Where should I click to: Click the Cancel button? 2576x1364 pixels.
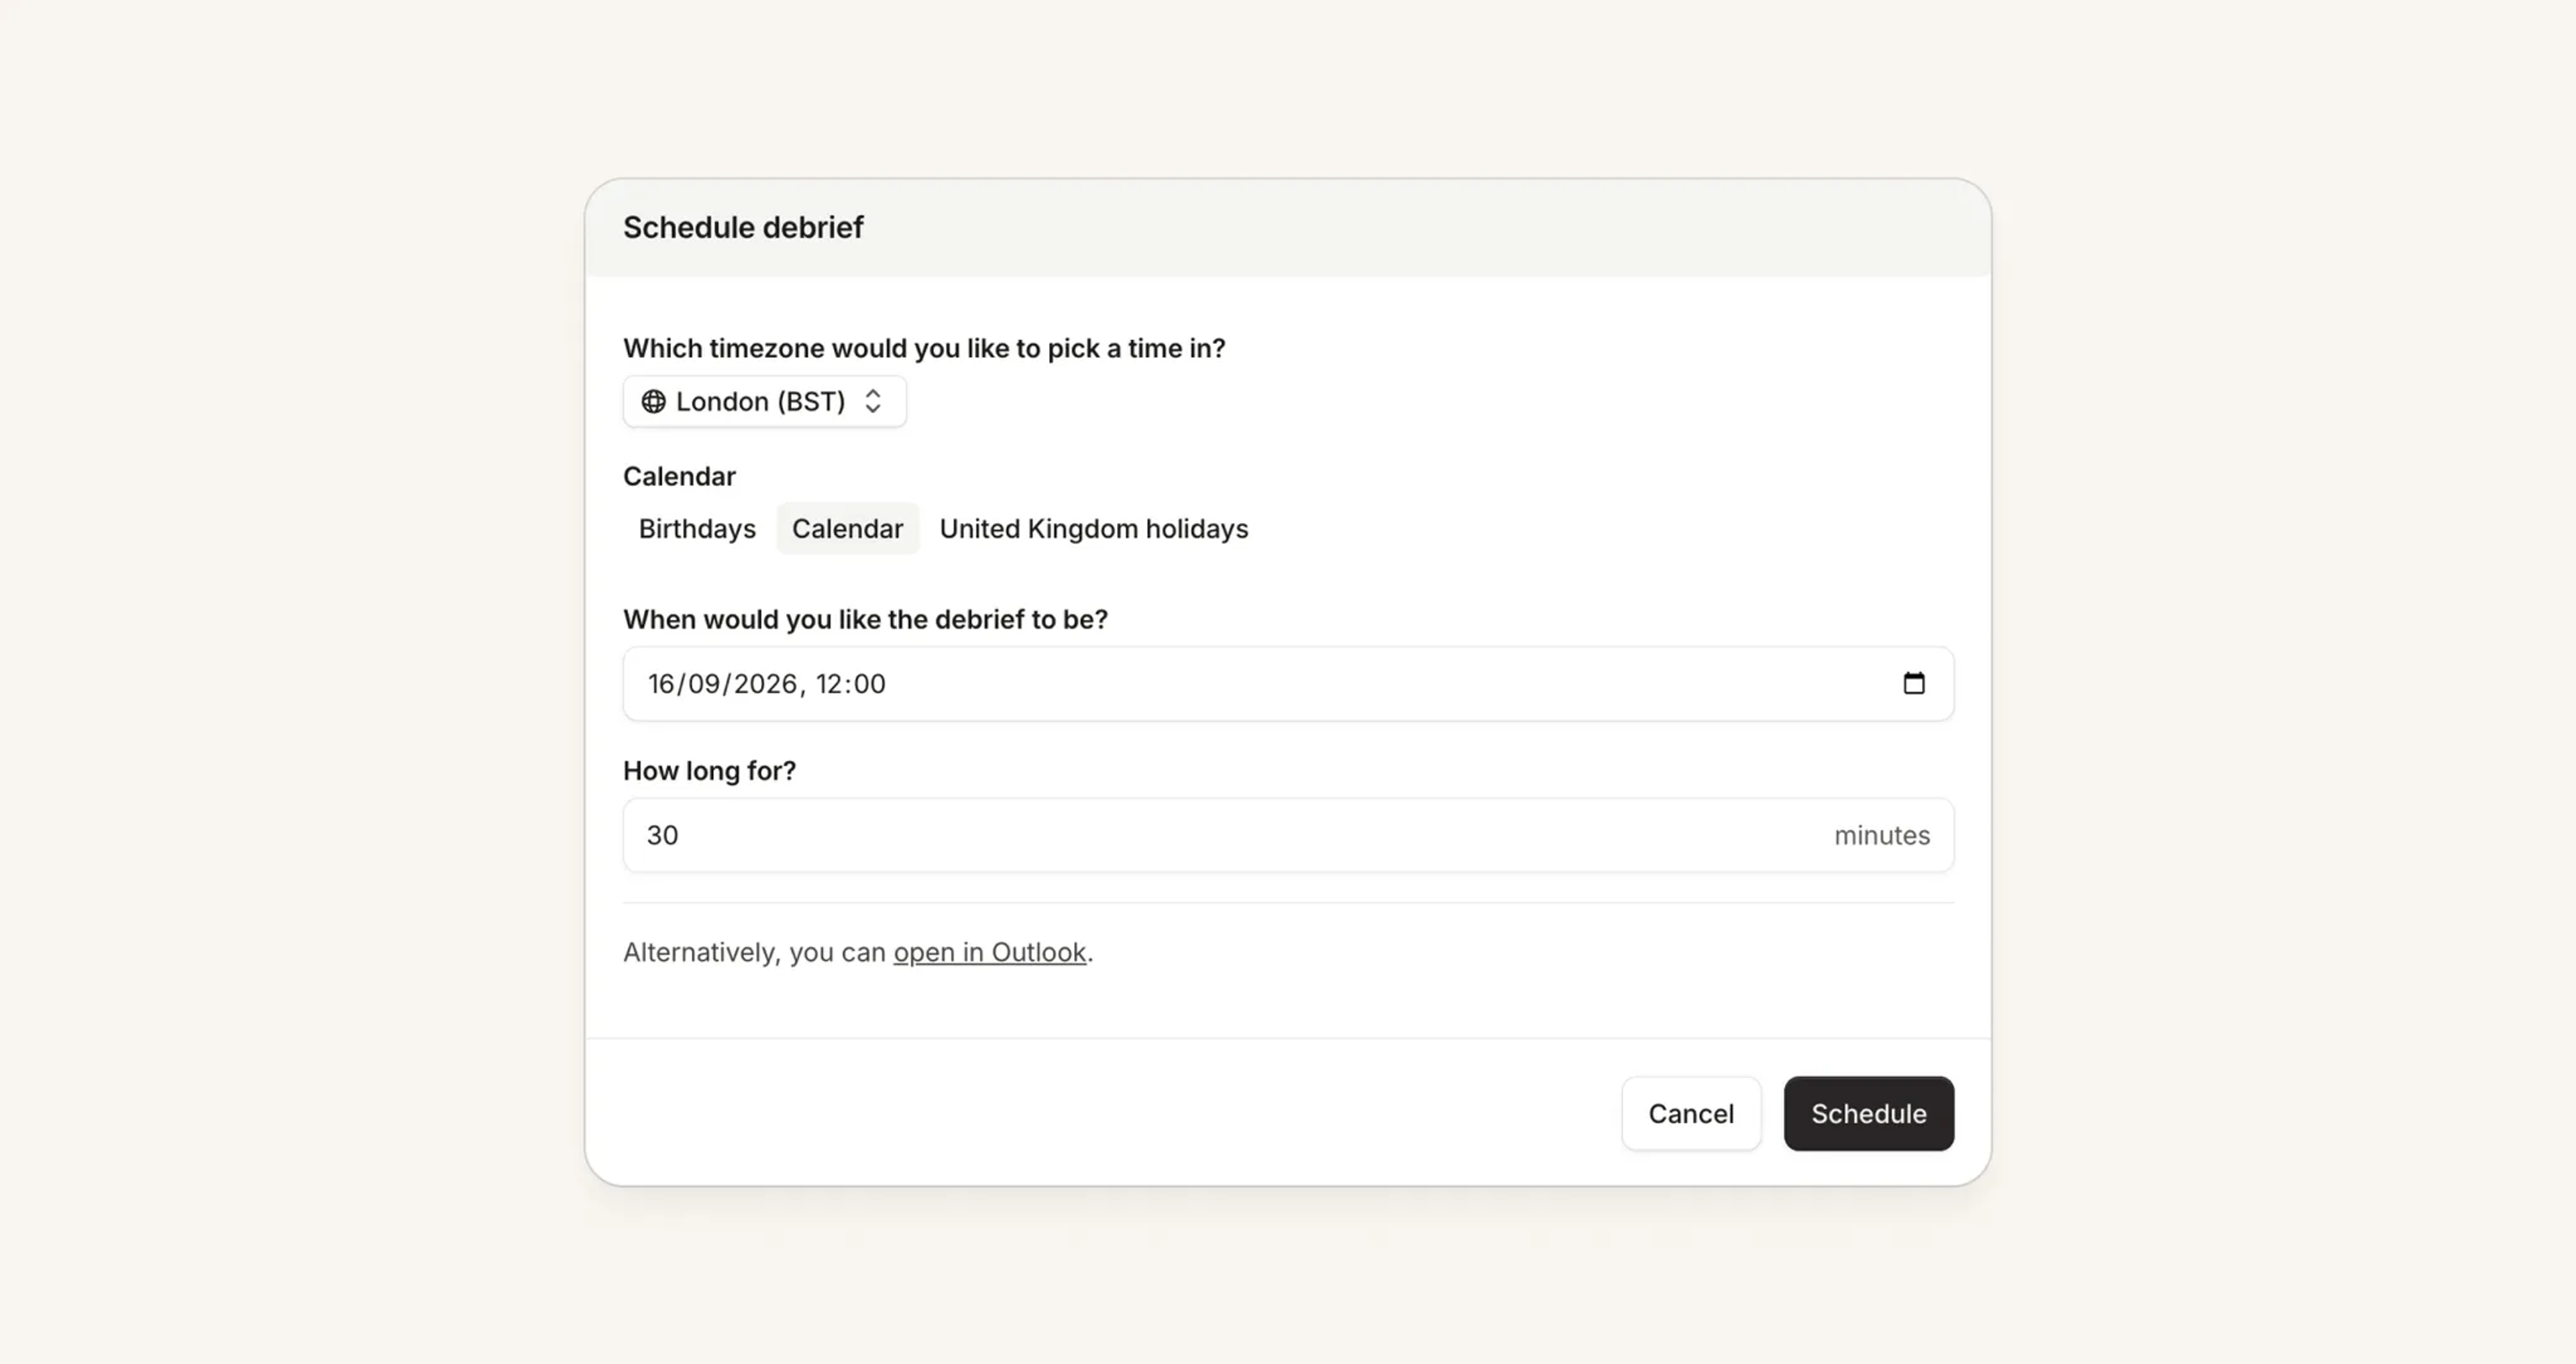tap(1691, 1114)
